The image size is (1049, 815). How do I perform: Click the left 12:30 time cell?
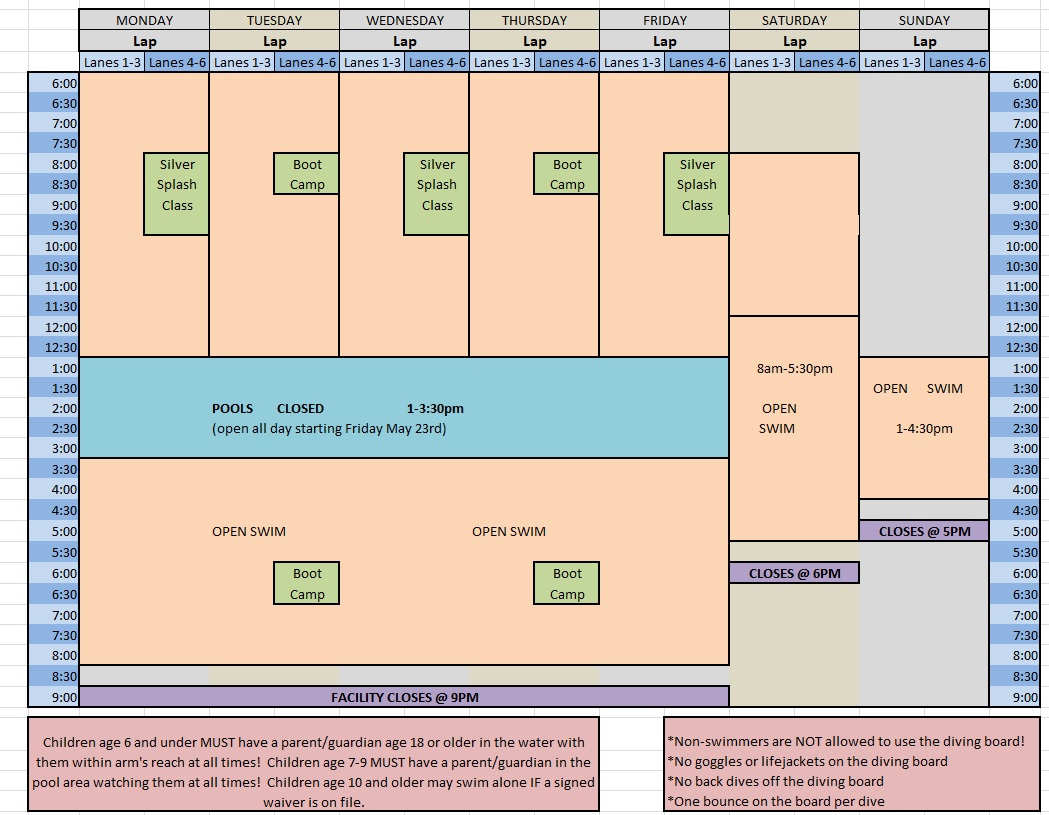[54, 347]
